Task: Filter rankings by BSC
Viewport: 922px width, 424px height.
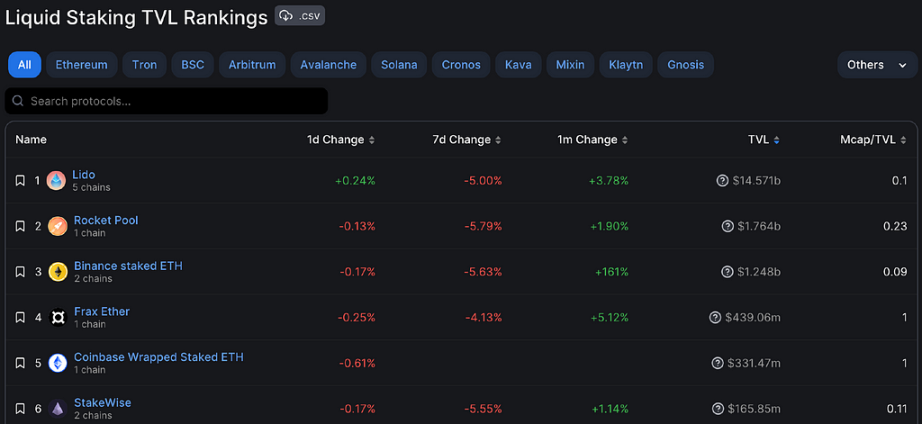Action: tap(193, 65)
